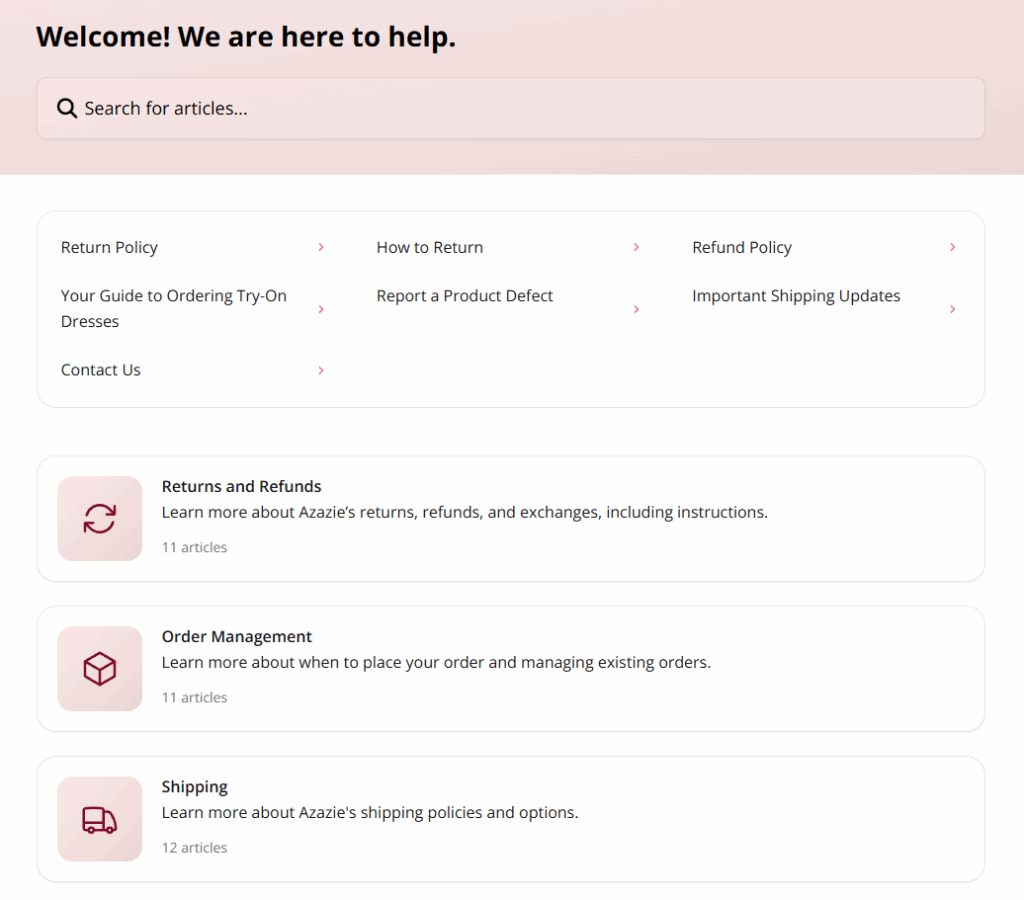Select the Report a Product Defect link
Viewport: 1024px width, 900px height.
coord(464,296)
